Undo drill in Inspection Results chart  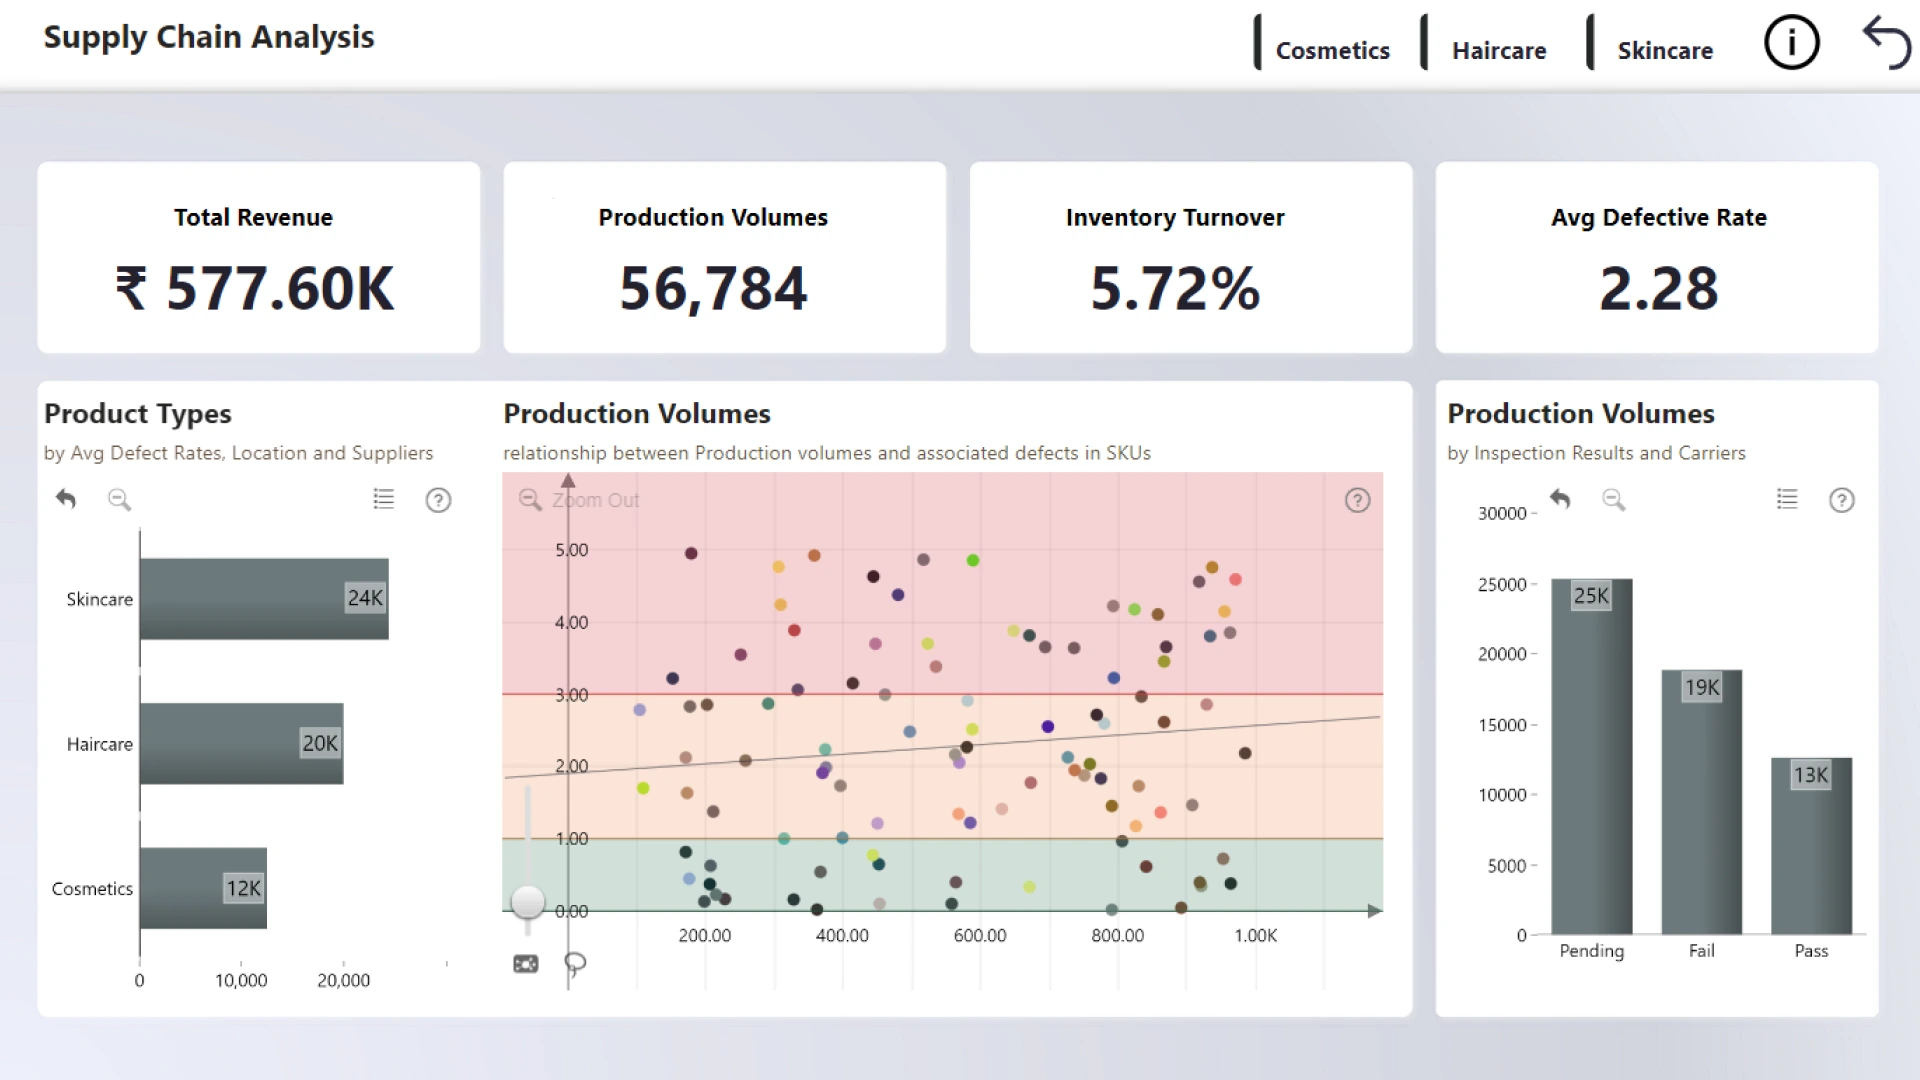point(1560,498)
